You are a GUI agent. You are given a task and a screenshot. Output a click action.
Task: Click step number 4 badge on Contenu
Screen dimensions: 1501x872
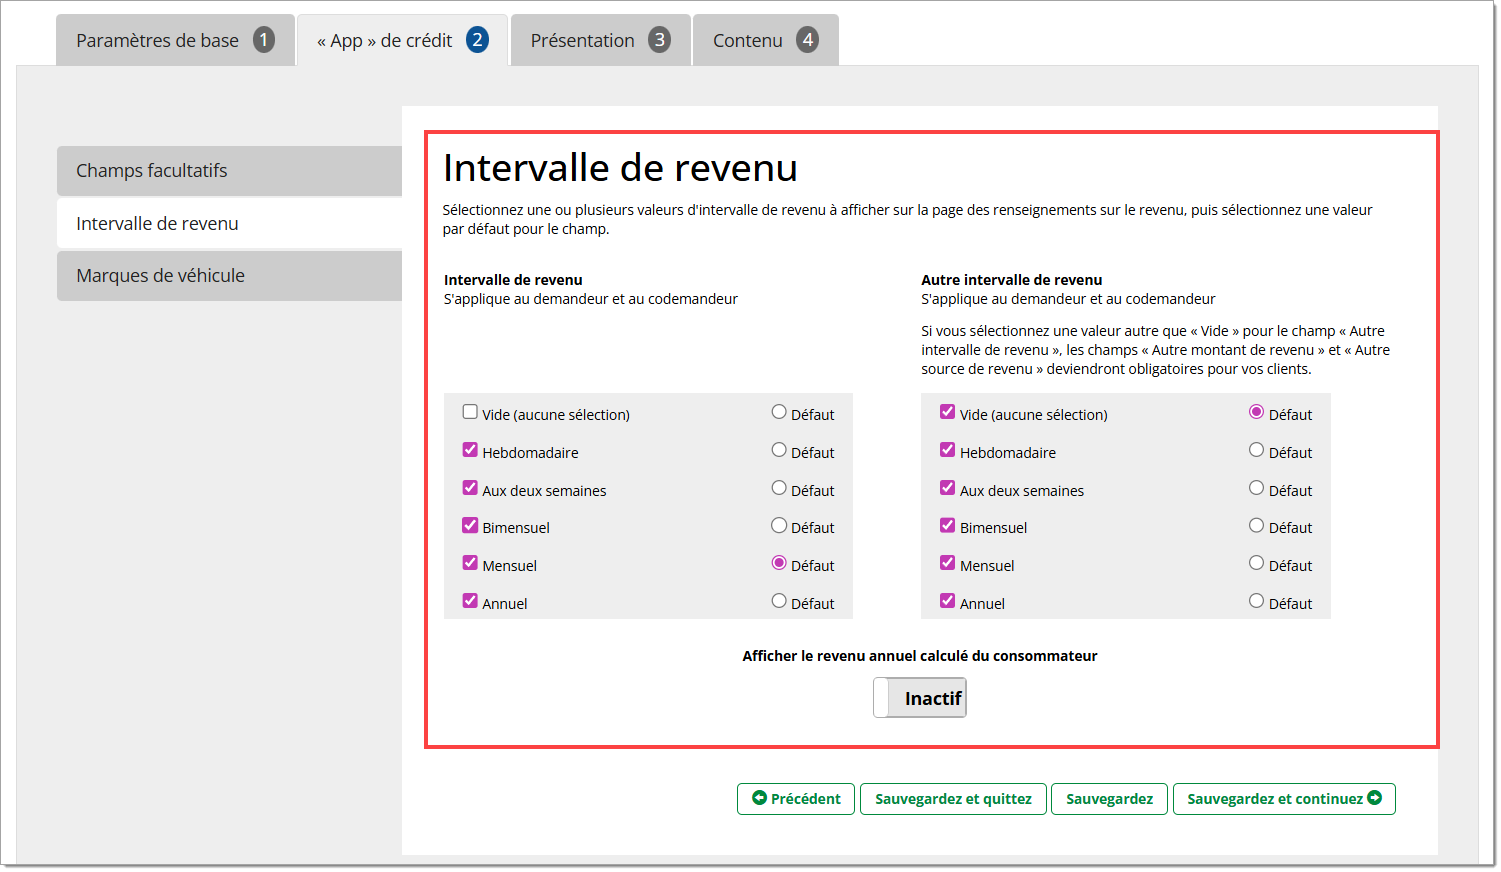click(807, 40)
